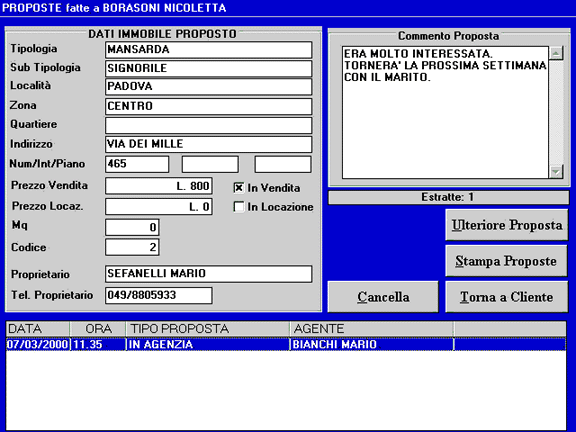This screenshot has height=432, width=576.
Task: Click inside the Commento Proposta text area
Action: 445,112
